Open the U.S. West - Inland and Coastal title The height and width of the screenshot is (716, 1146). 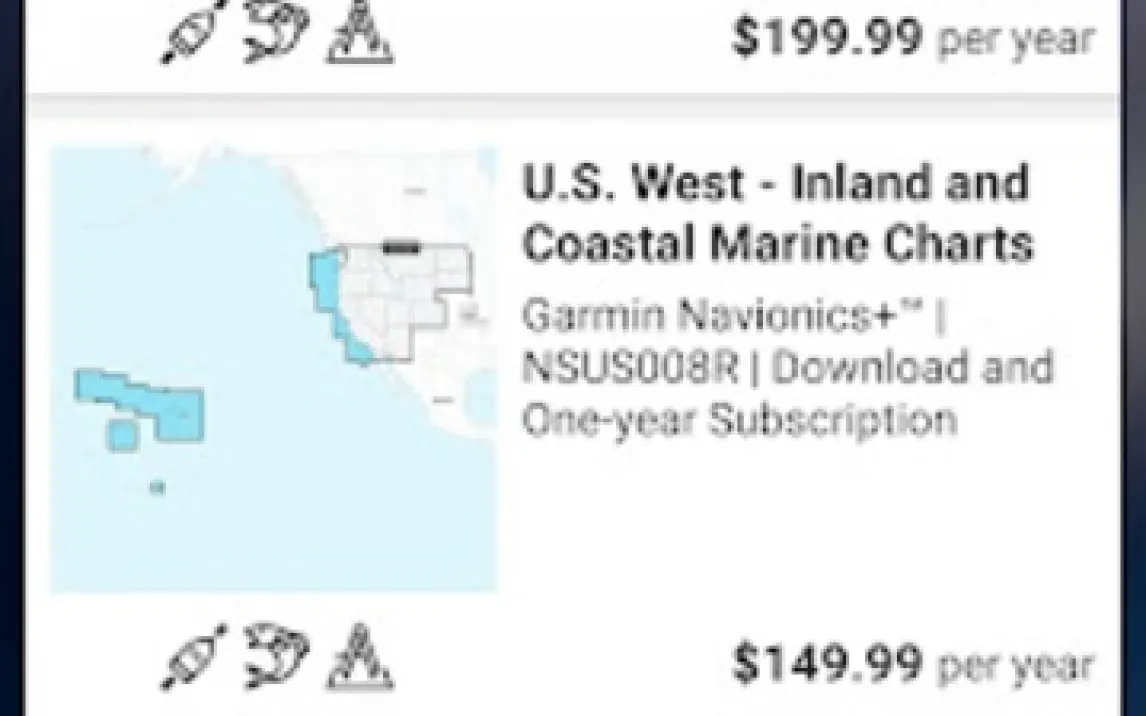(x=775, y=184)
